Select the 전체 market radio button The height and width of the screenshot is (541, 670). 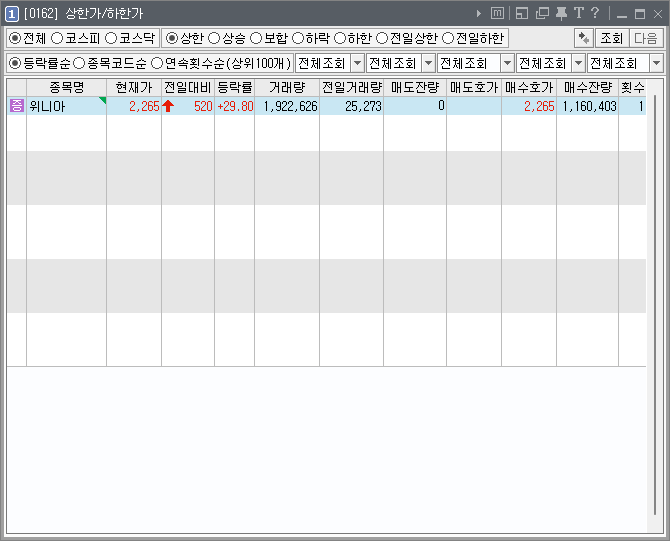click(x=15, y=38)
